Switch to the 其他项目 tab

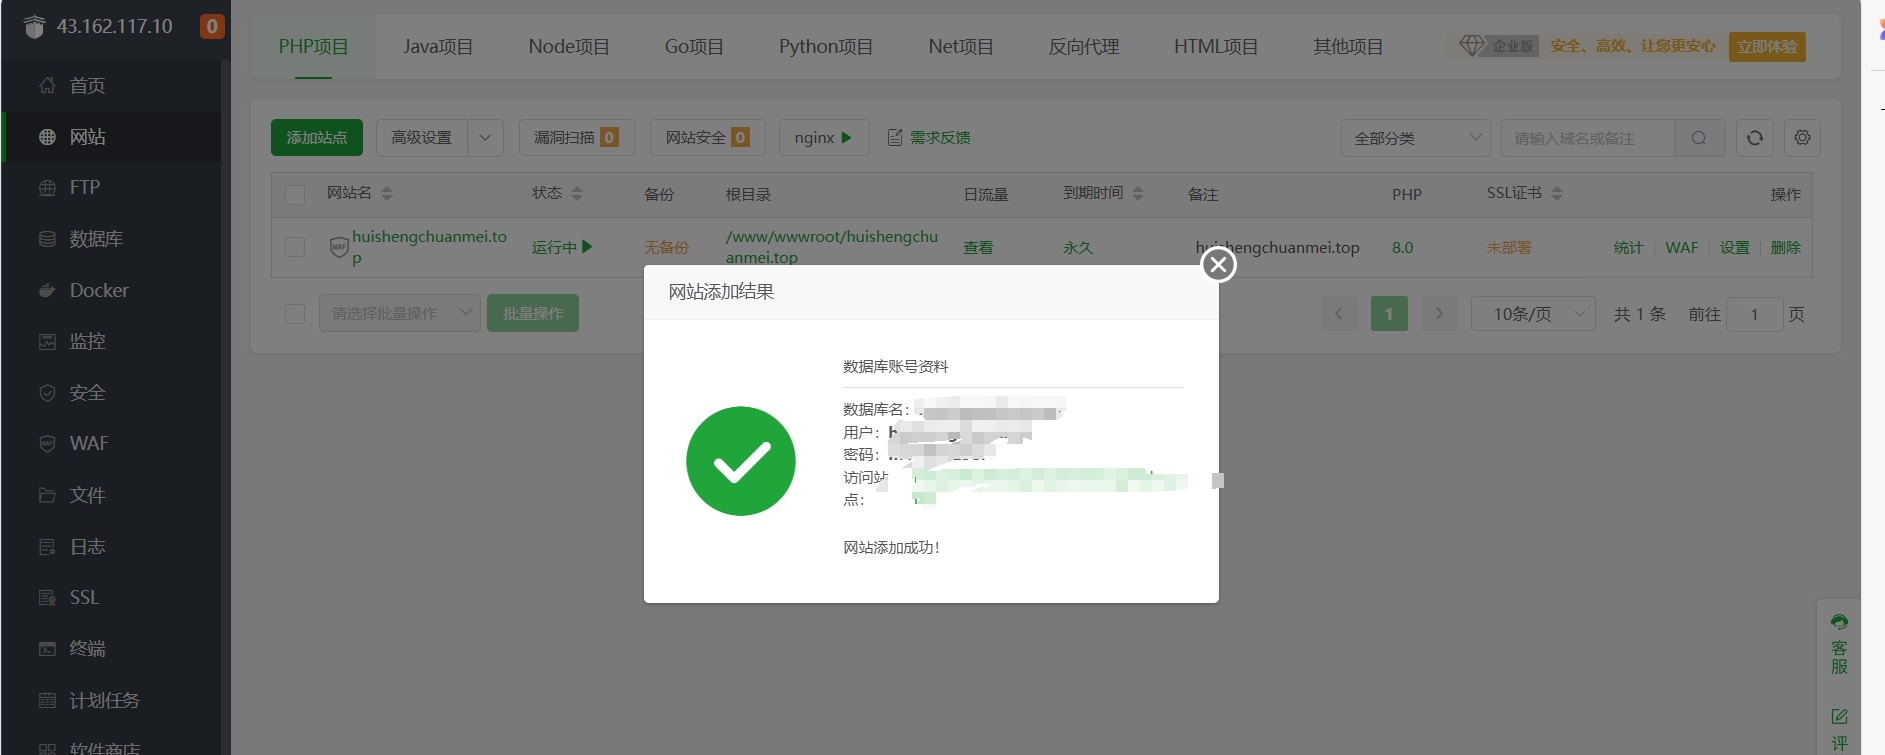click(1348, 47)
